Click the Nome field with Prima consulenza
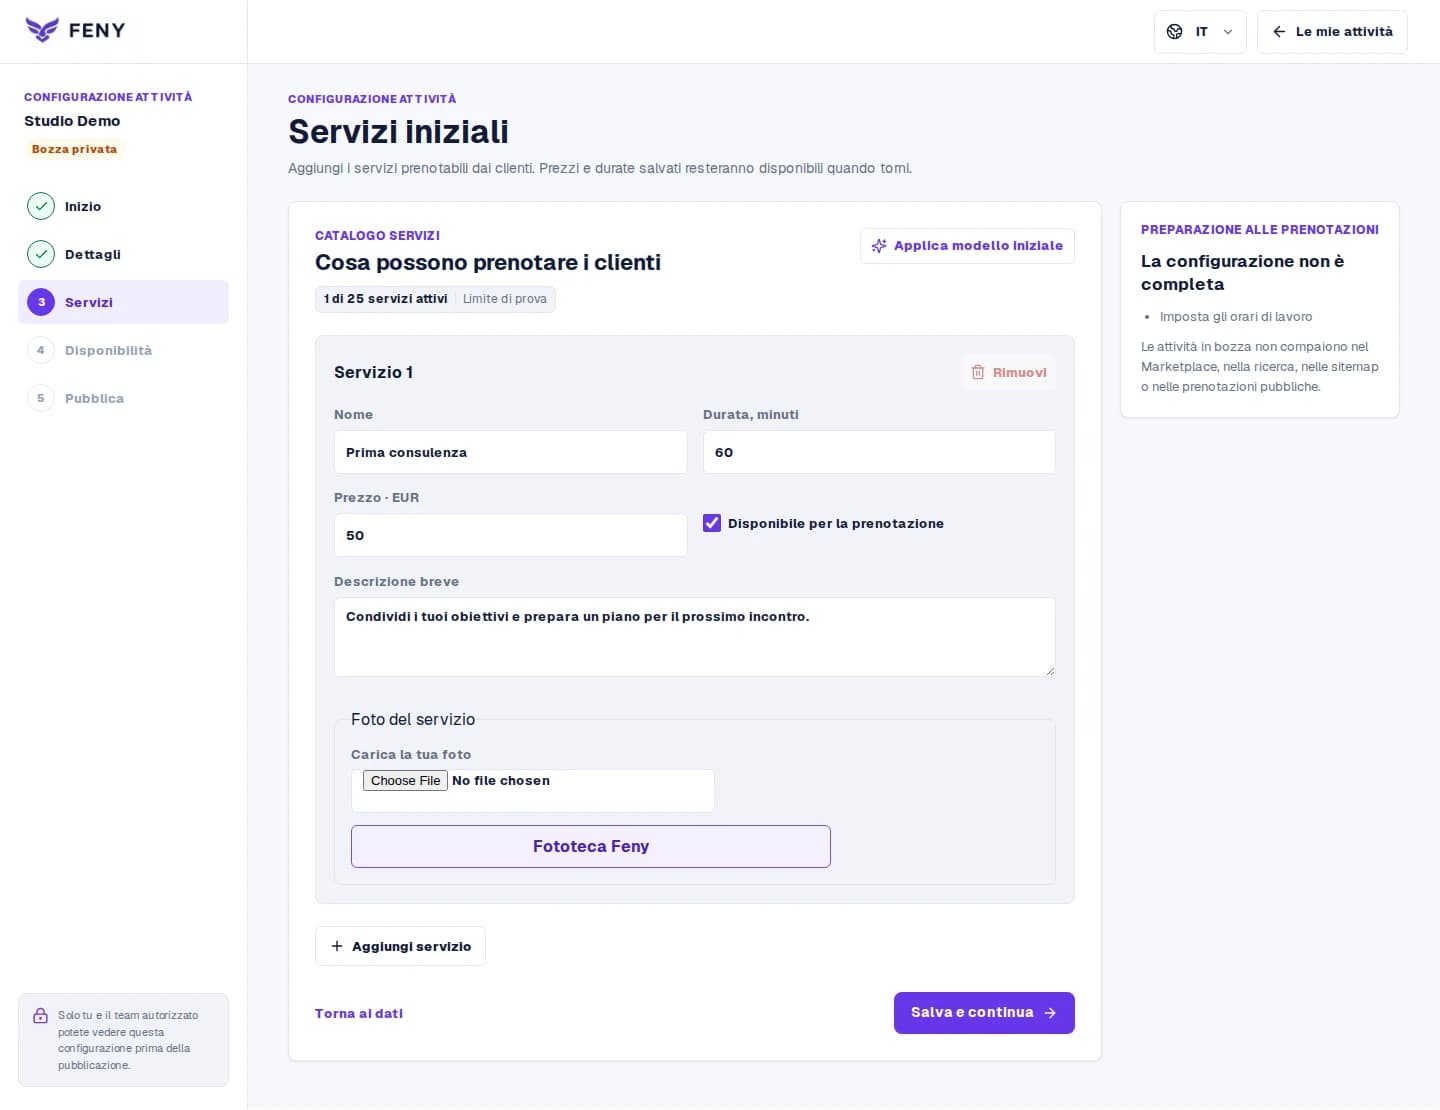1440x1110 pixels. coord(510,452)
